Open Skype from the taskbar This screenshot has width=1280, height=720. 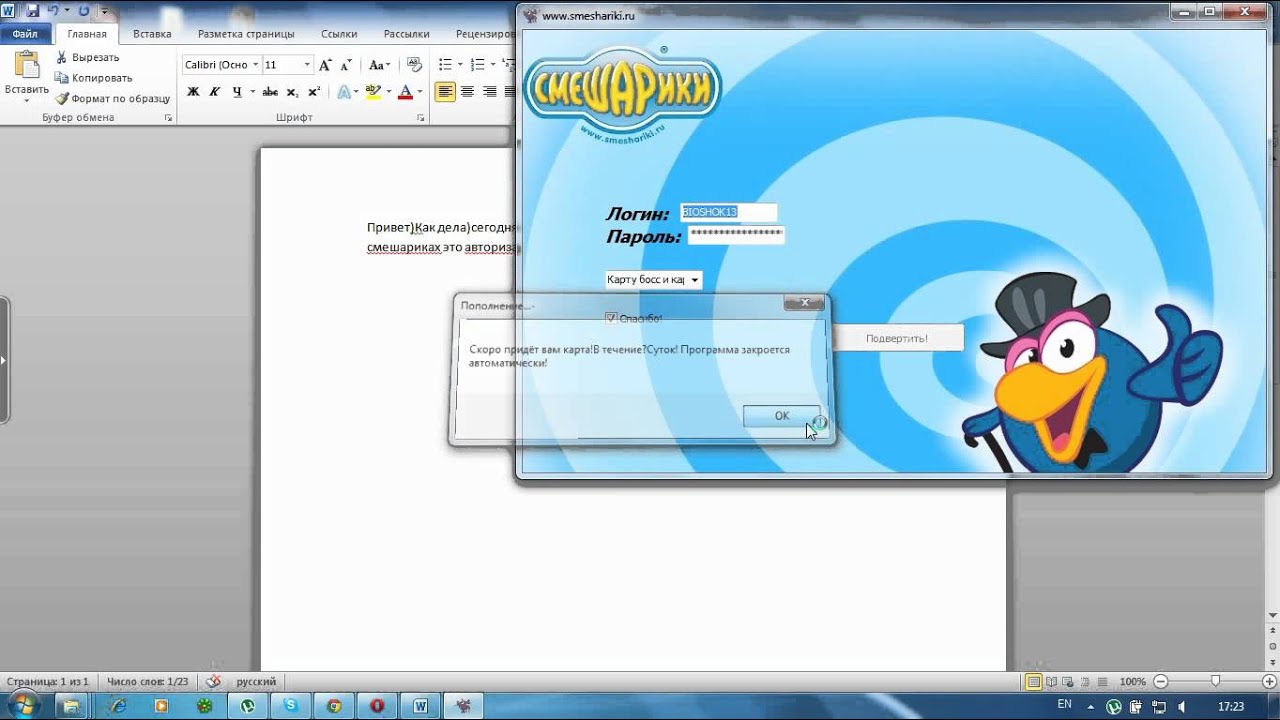point(291,705)
